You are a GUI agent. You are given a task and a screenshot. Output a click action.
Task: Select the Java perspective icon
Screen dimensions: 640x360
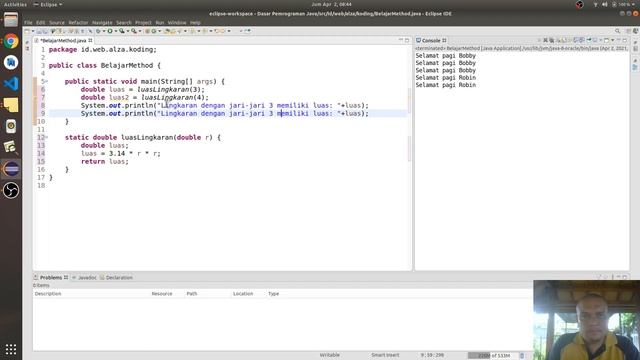(x=636, y=31)
